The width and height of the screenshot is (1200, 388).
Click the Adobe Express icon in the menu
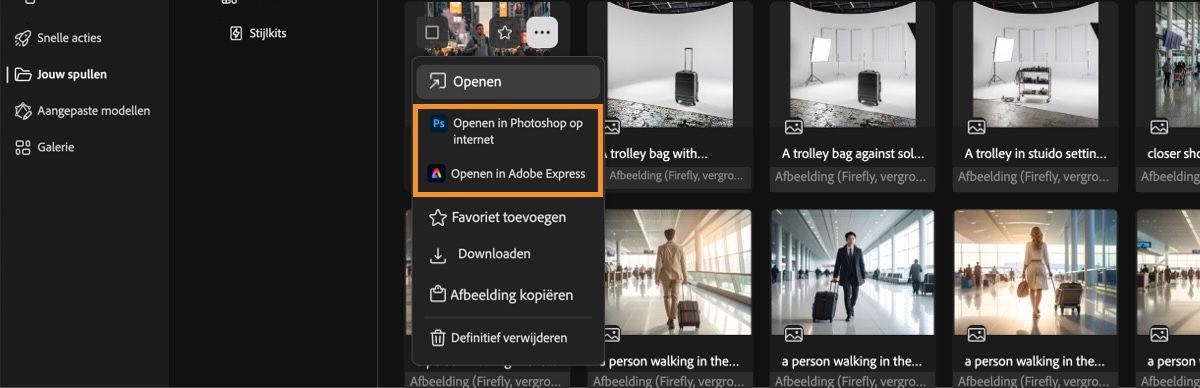click(x=436, y=174)
